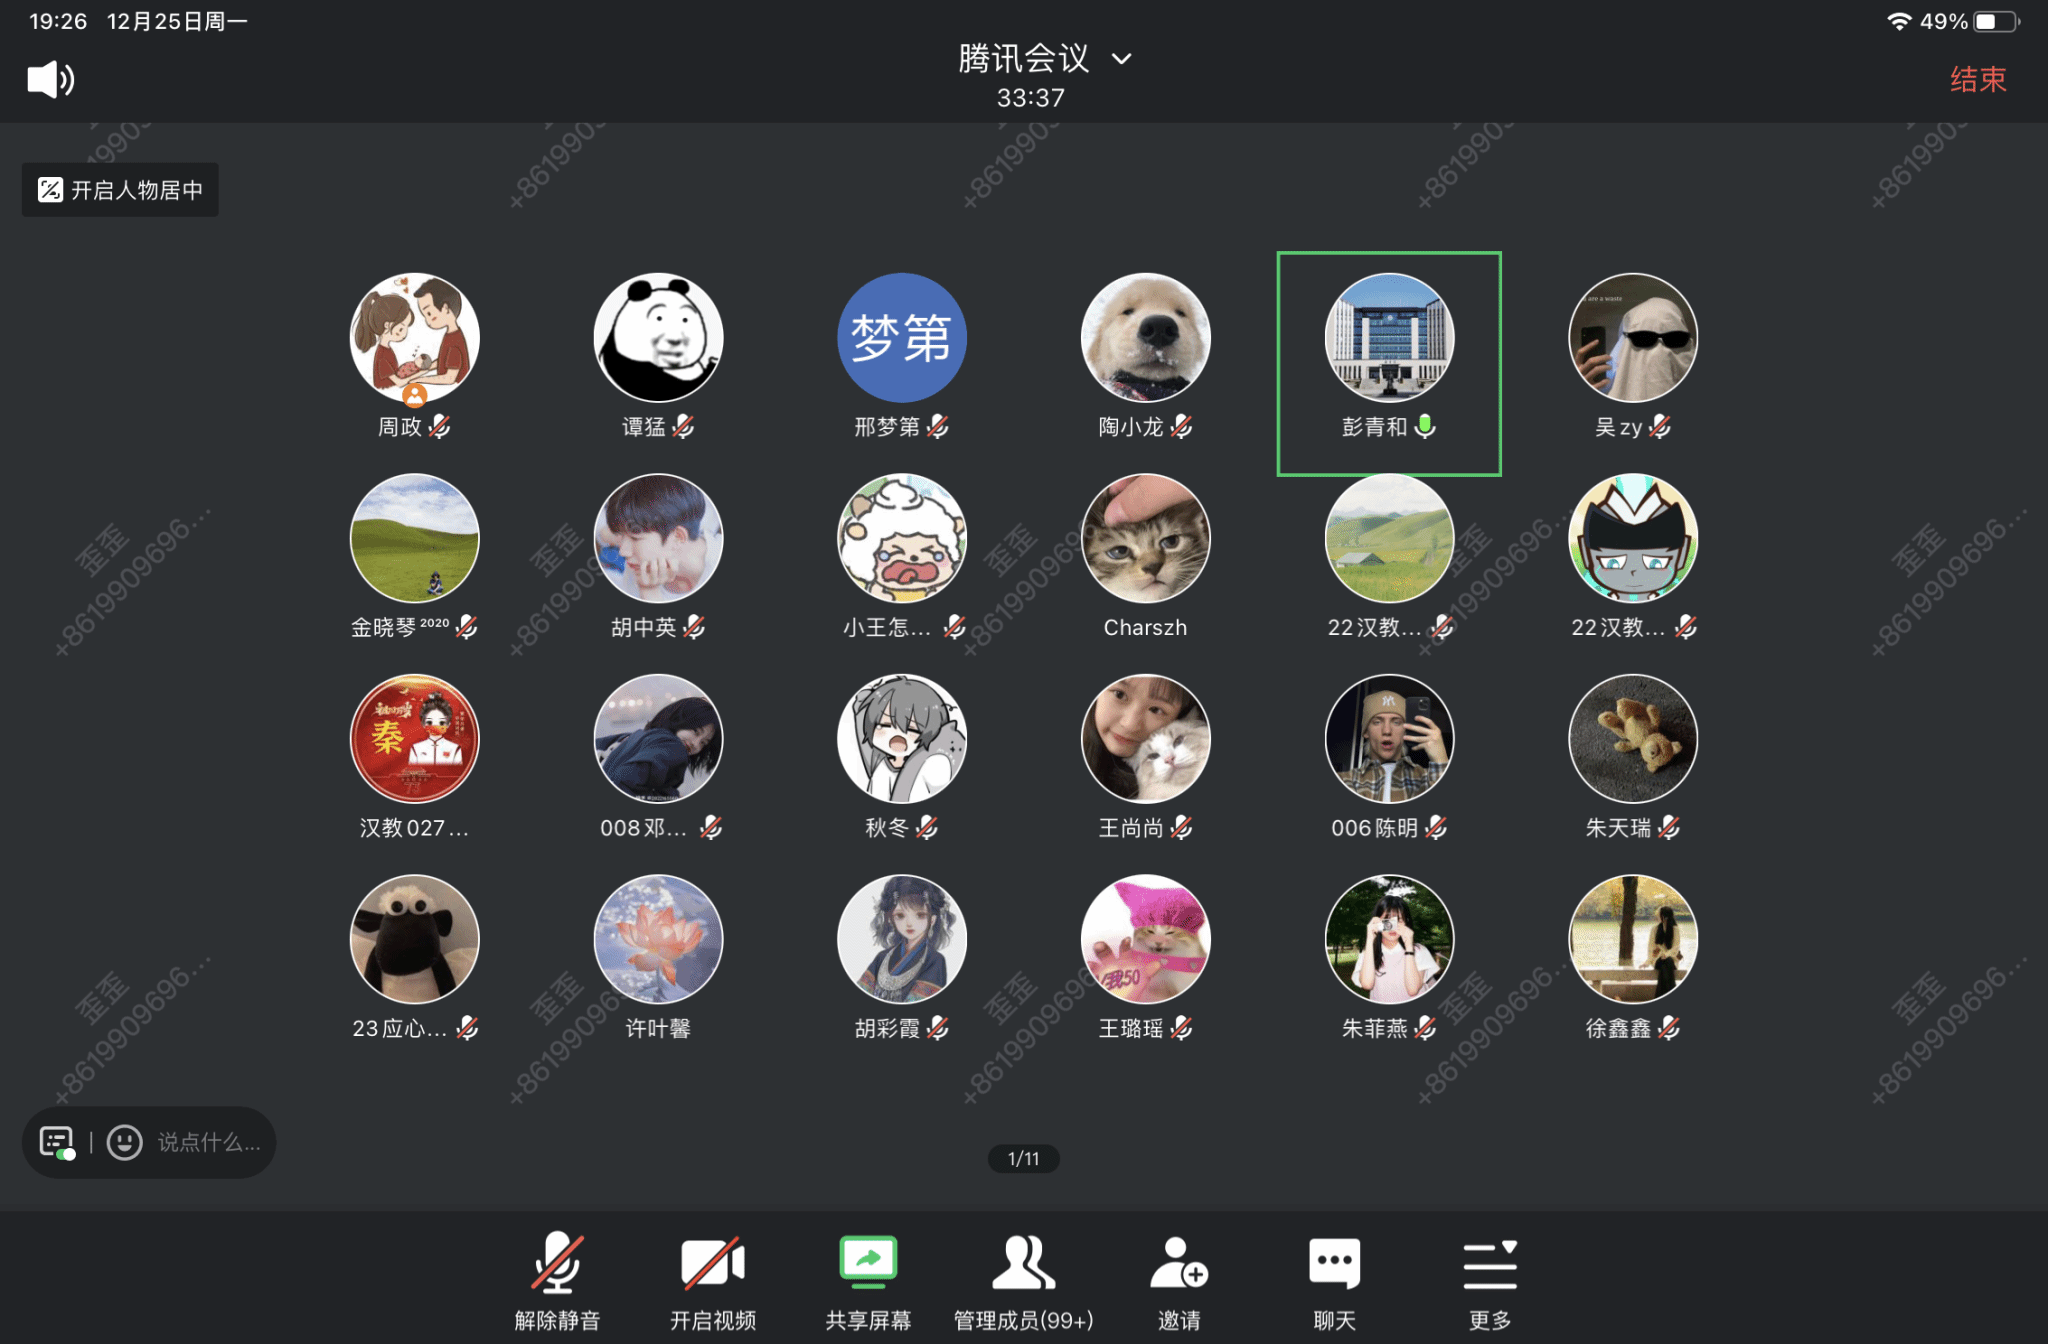Expand the 腾讯会议 title dropdown chevron

coord(1122,59)
